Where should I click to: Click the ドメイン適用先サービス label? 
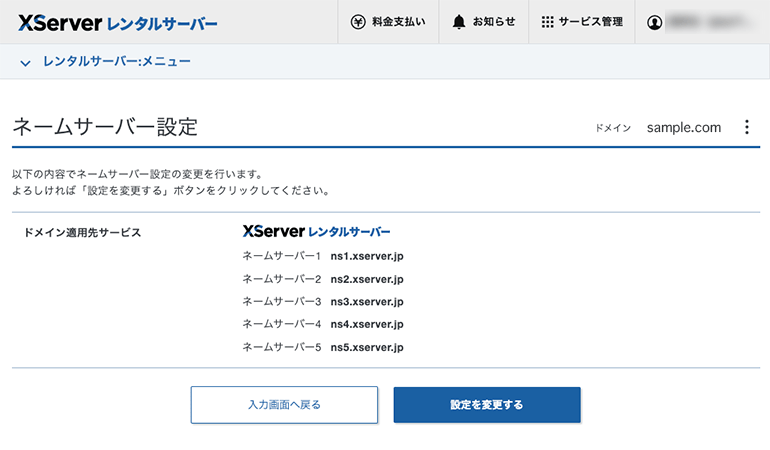click(82, 232)
